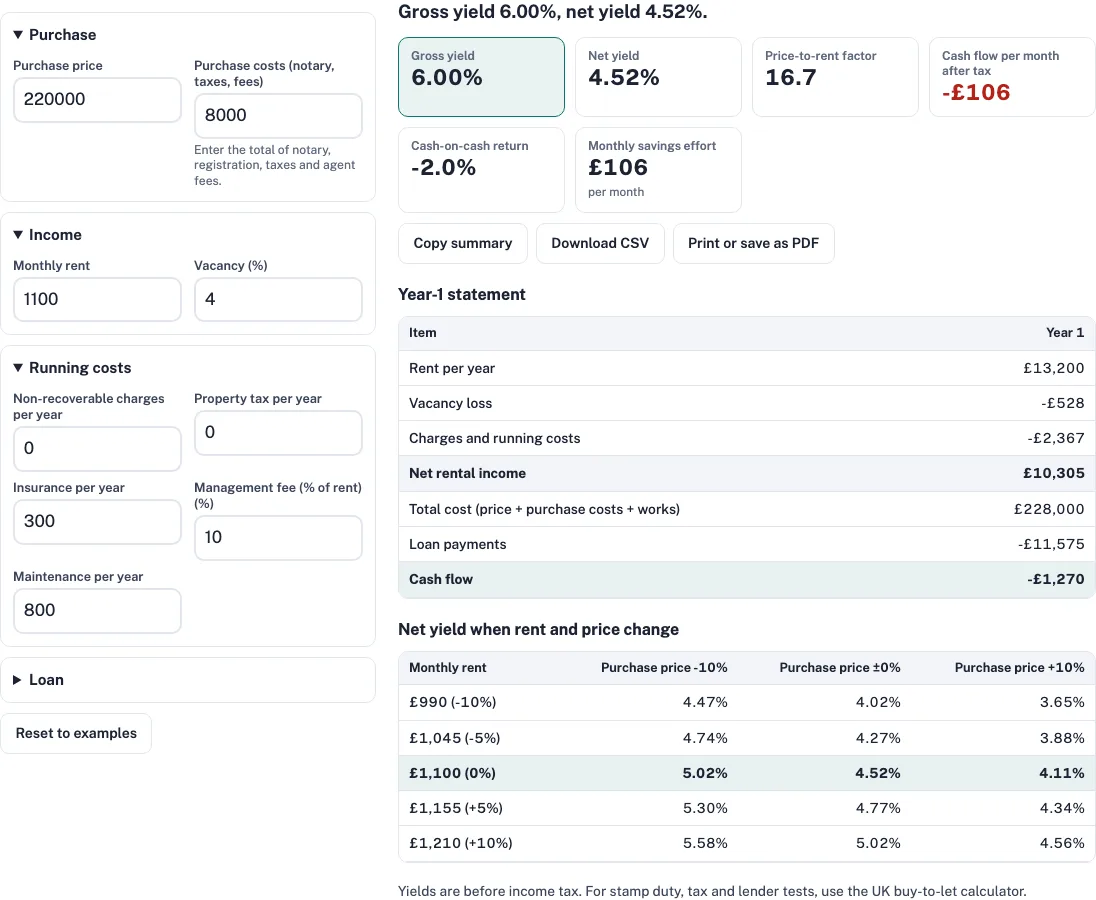The width and height of the screenshot is (1096, 900).
Task: Click Reset to examples button
Action: (x=76, y=733)
